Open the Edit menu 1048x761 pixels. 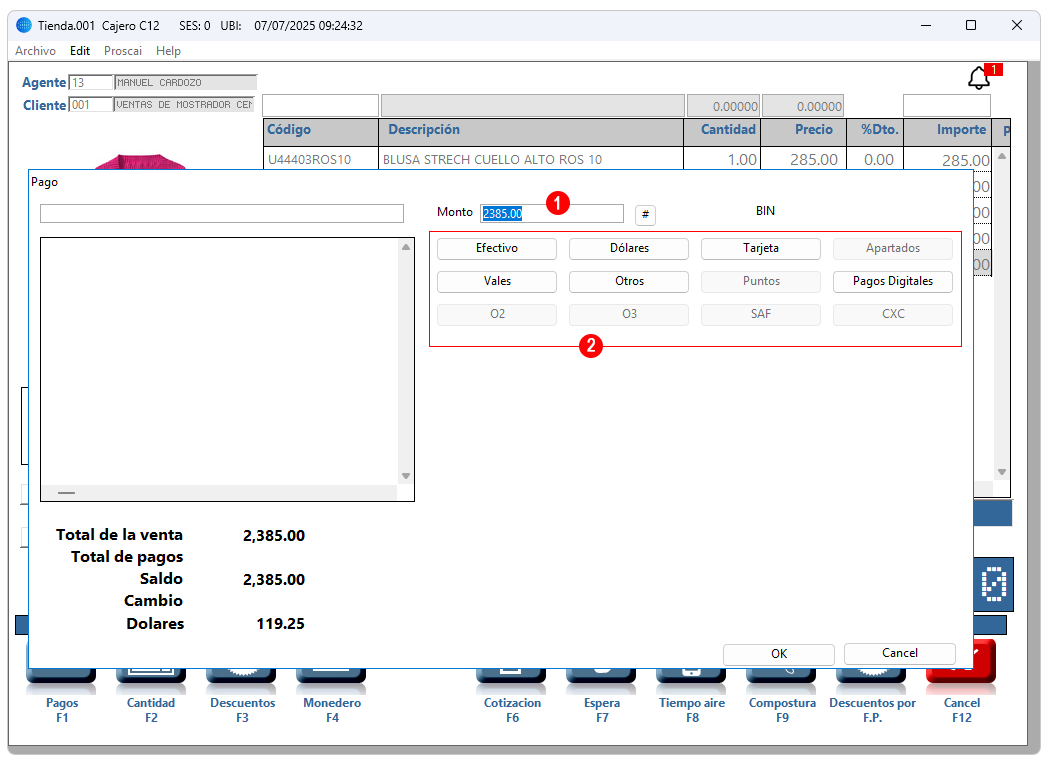point(80,51)
